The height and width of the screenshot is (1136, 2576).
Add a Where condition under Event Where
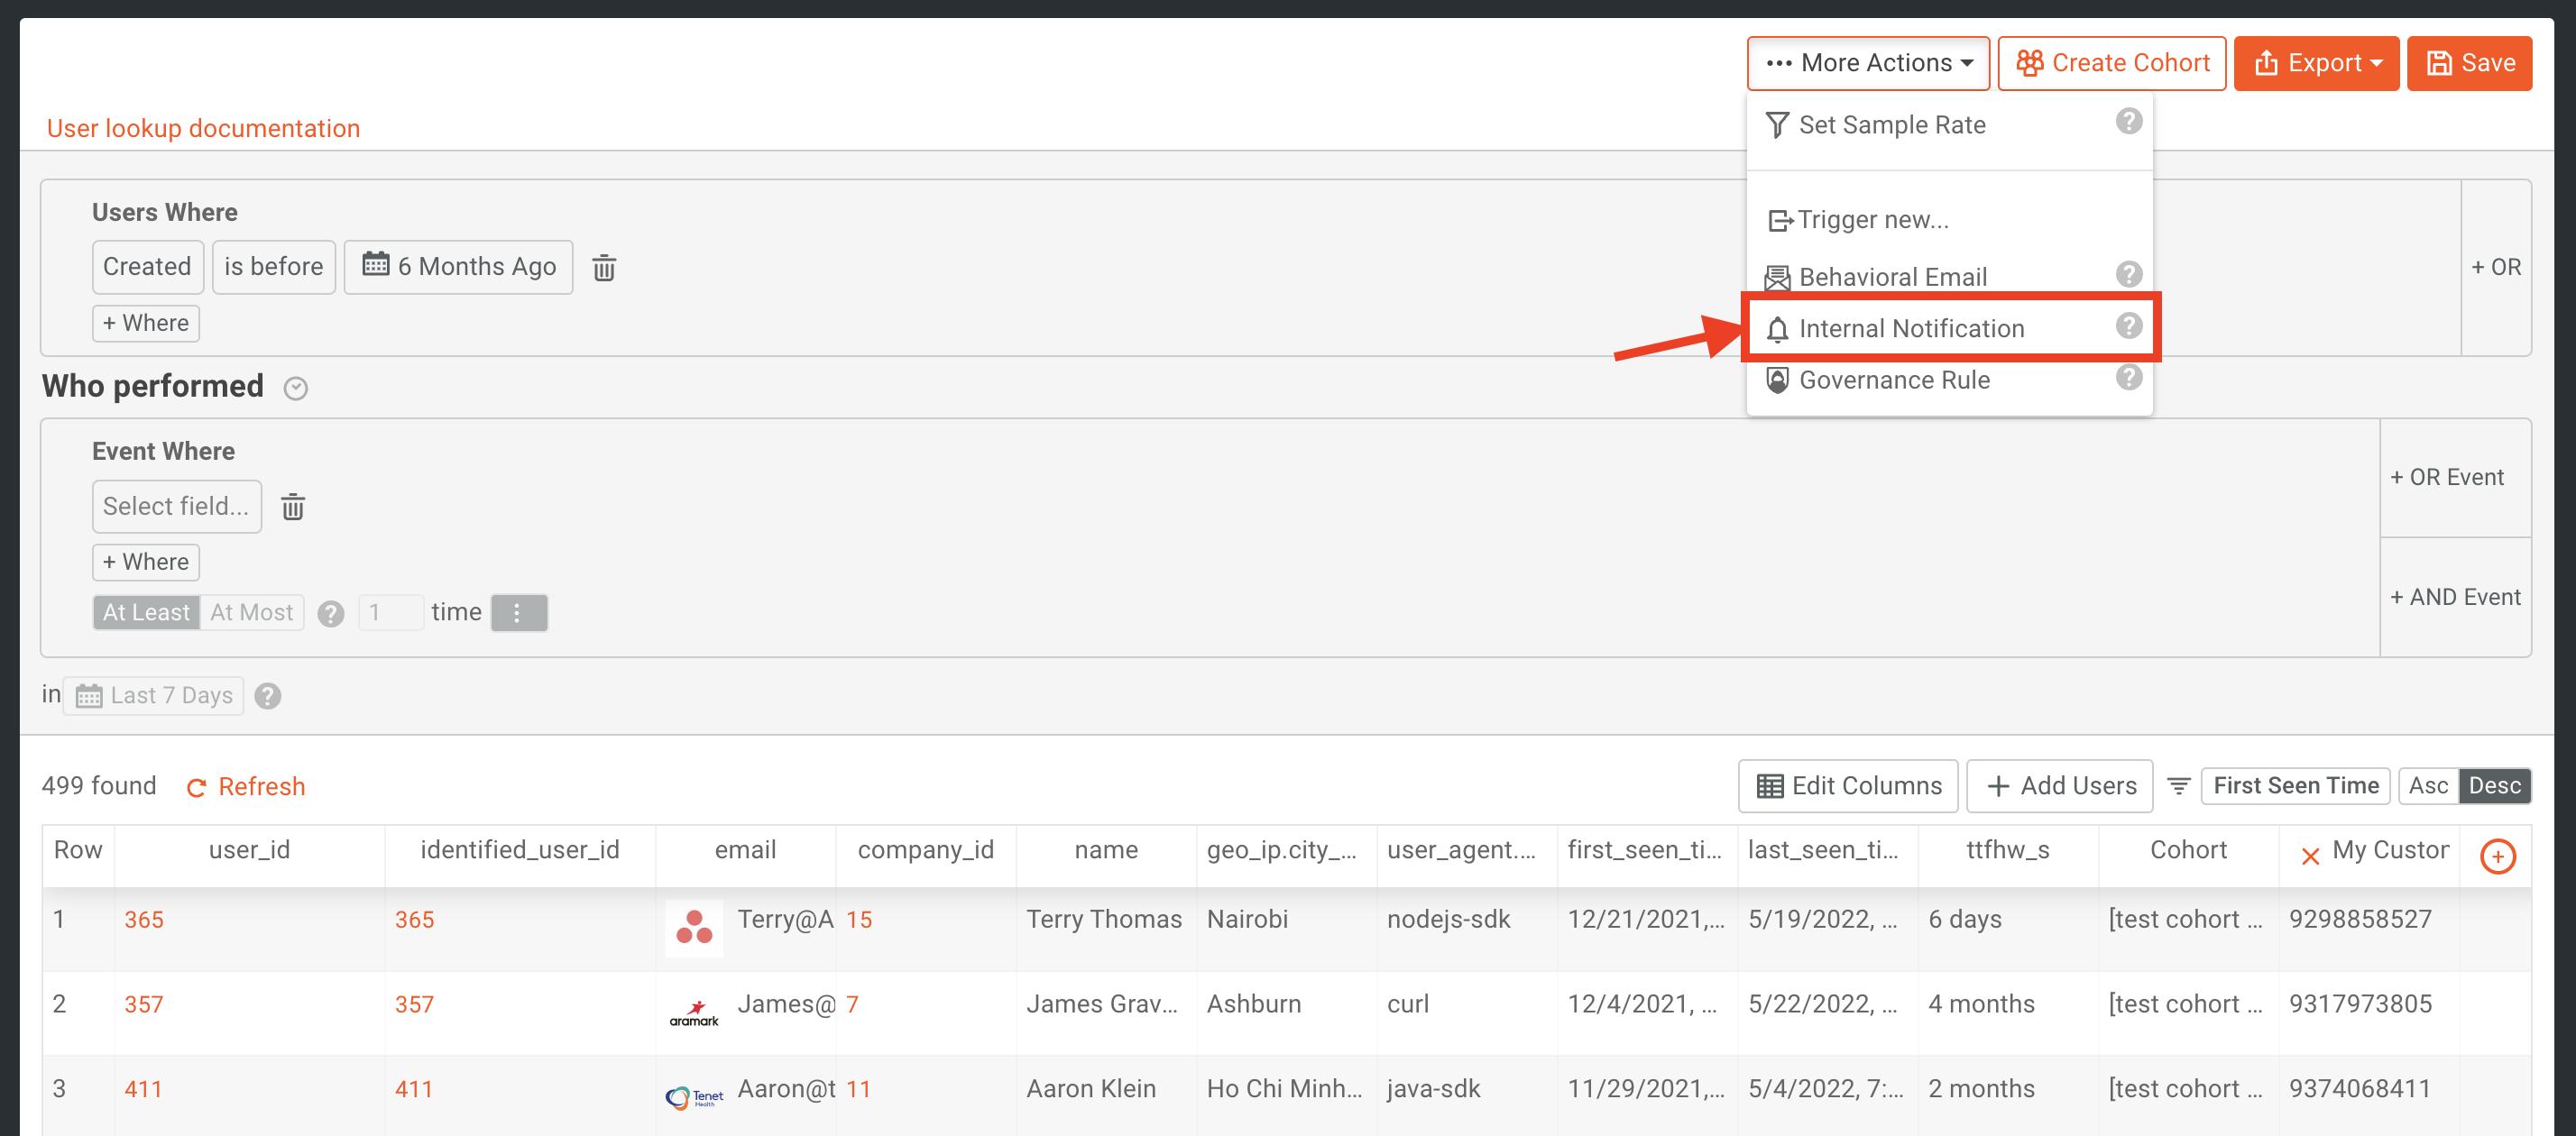(x=146, y=562)
